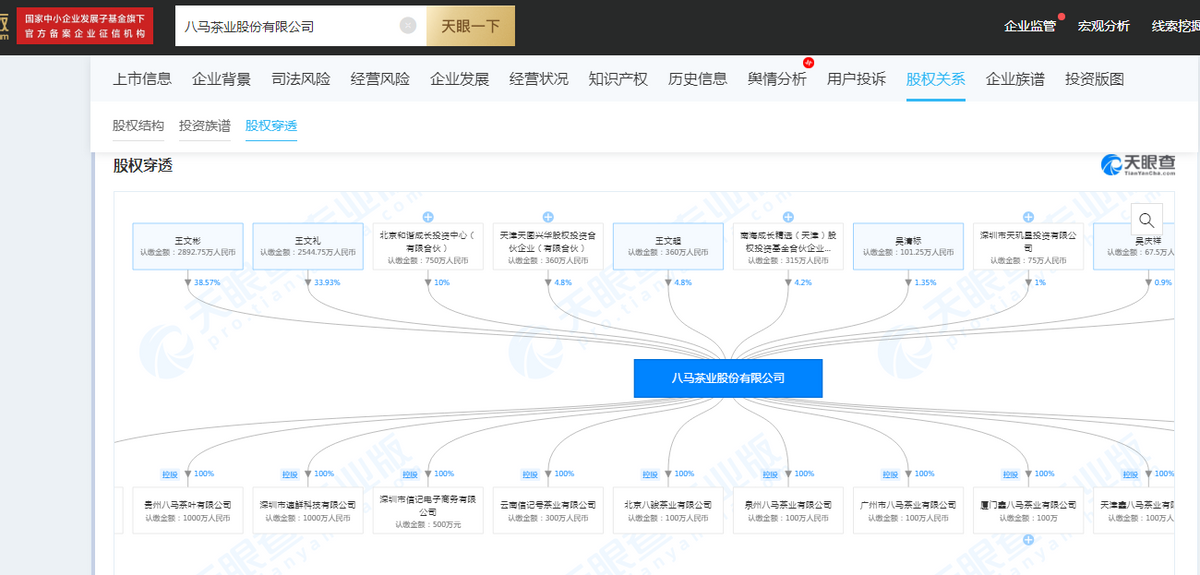Viewport: 1200px width, 575px height.
Task: Switch to the 企业发展 tab
Action: (x=459, y=79)
